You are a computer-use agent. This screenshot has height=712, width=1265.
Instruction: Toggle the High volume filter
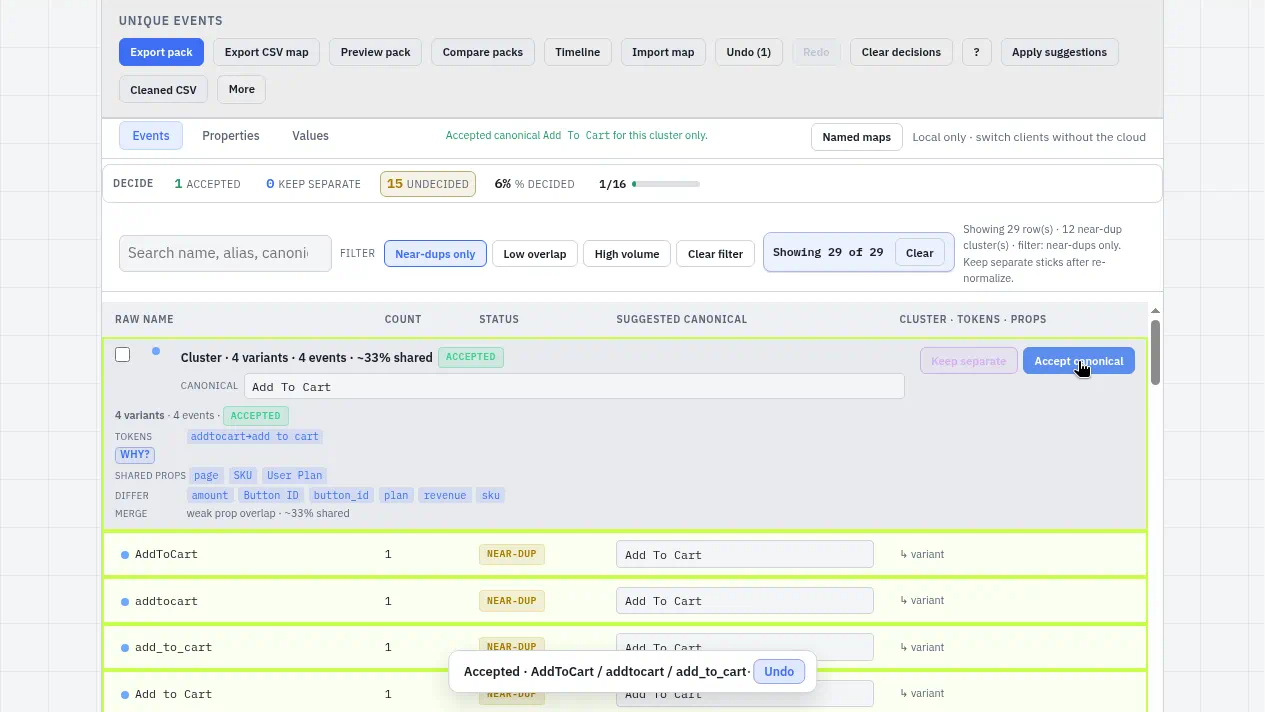pos(627,254)
